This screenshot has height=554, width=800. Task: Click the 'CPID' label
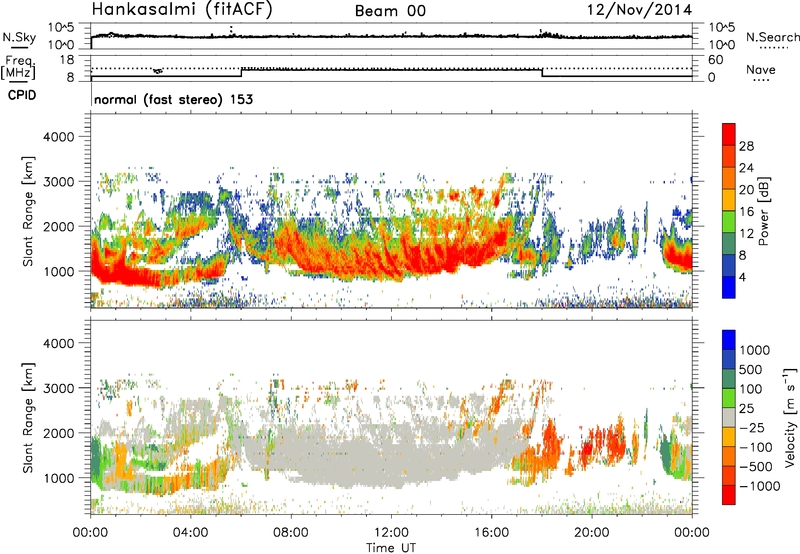(x=22, y=95)
